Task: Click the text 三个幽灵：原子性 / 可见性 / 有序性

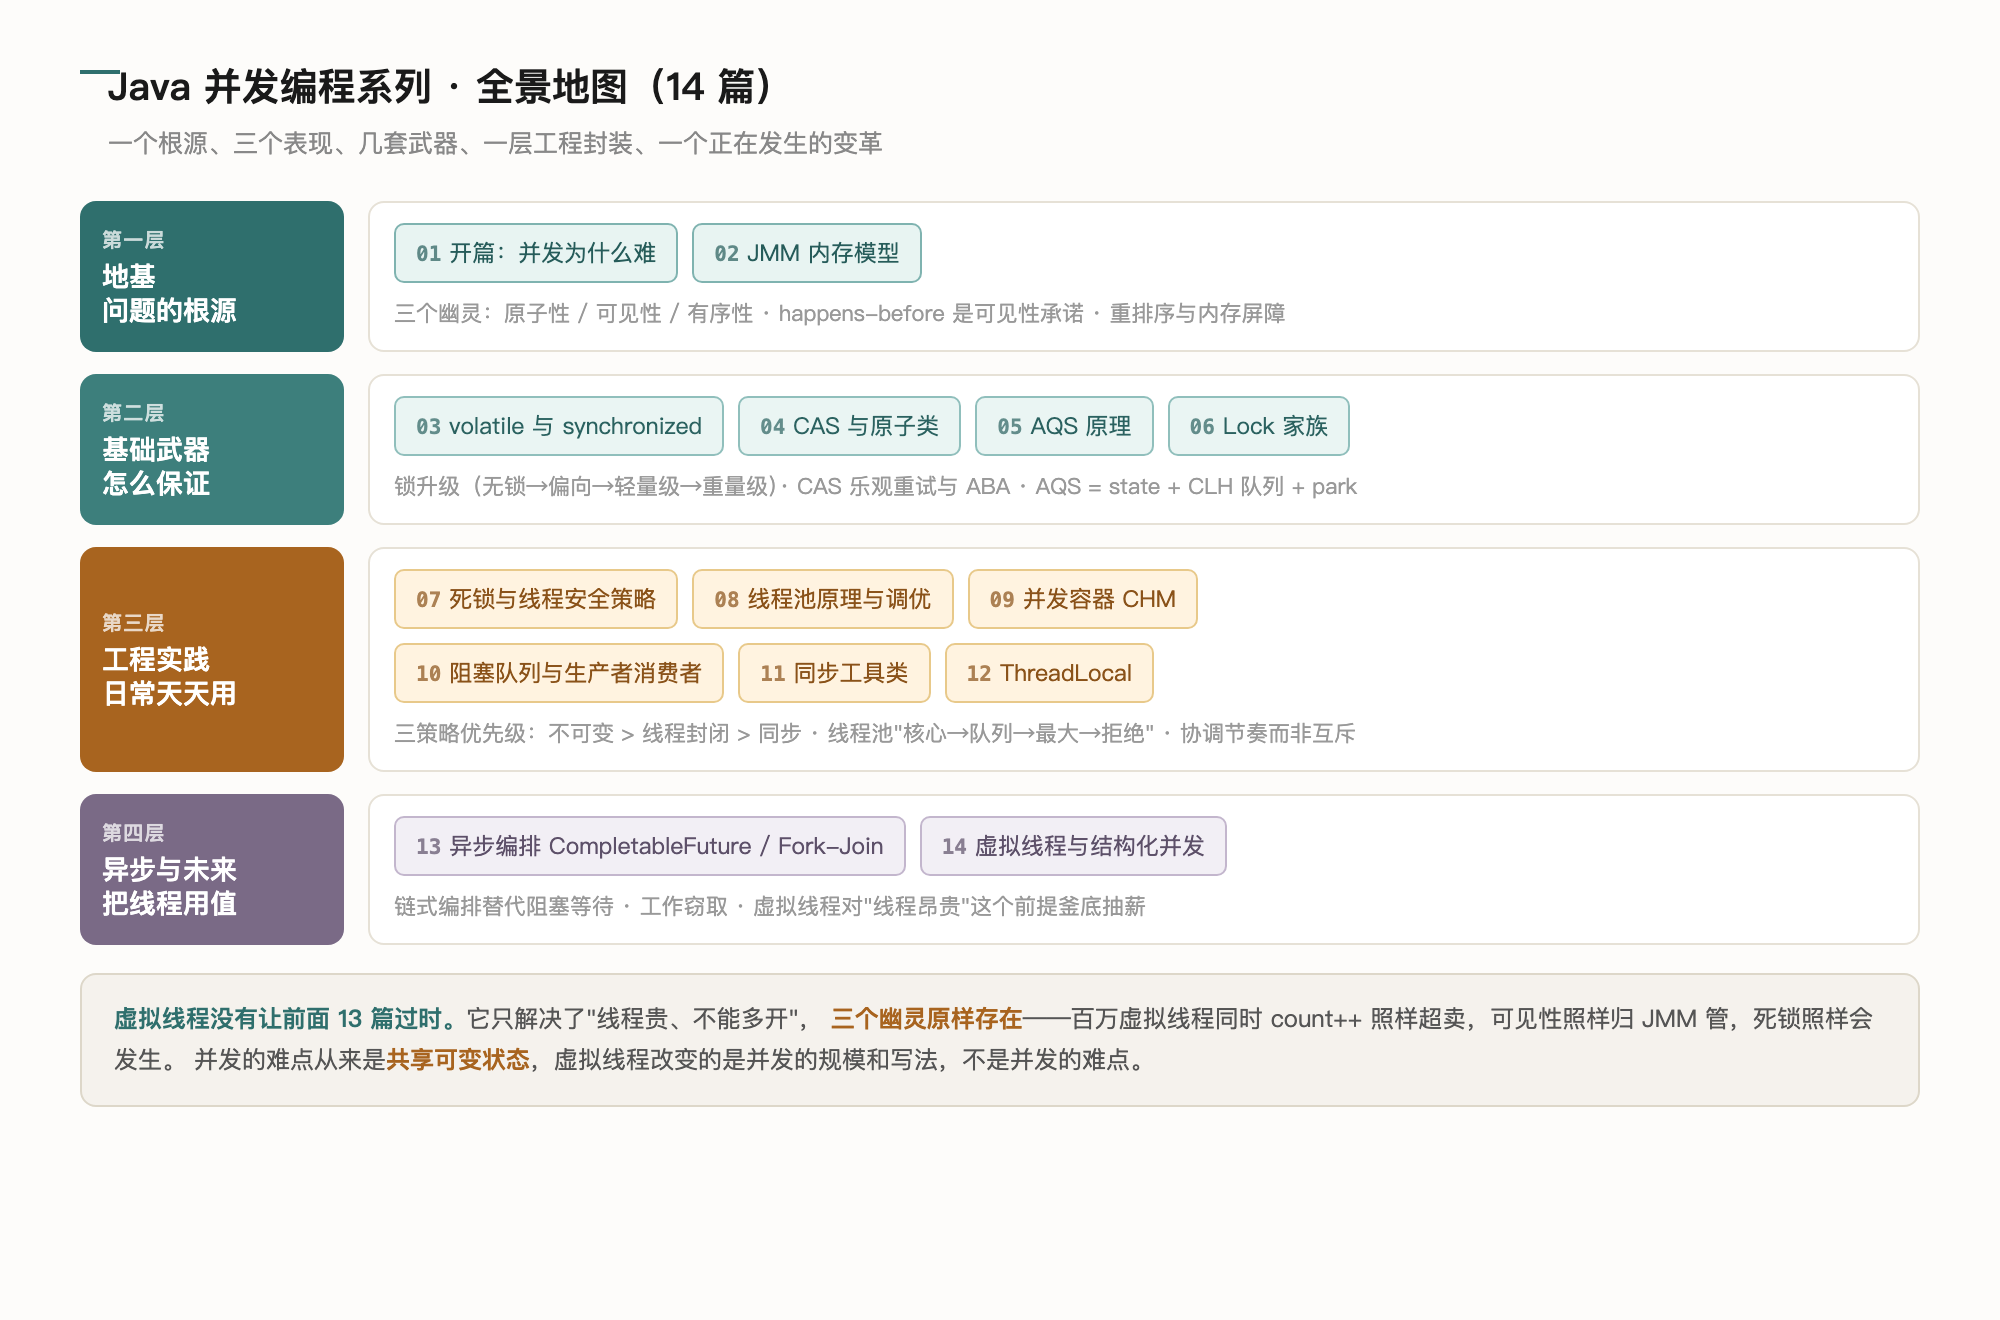Action: pyautogui.click(x=573, y=314)
